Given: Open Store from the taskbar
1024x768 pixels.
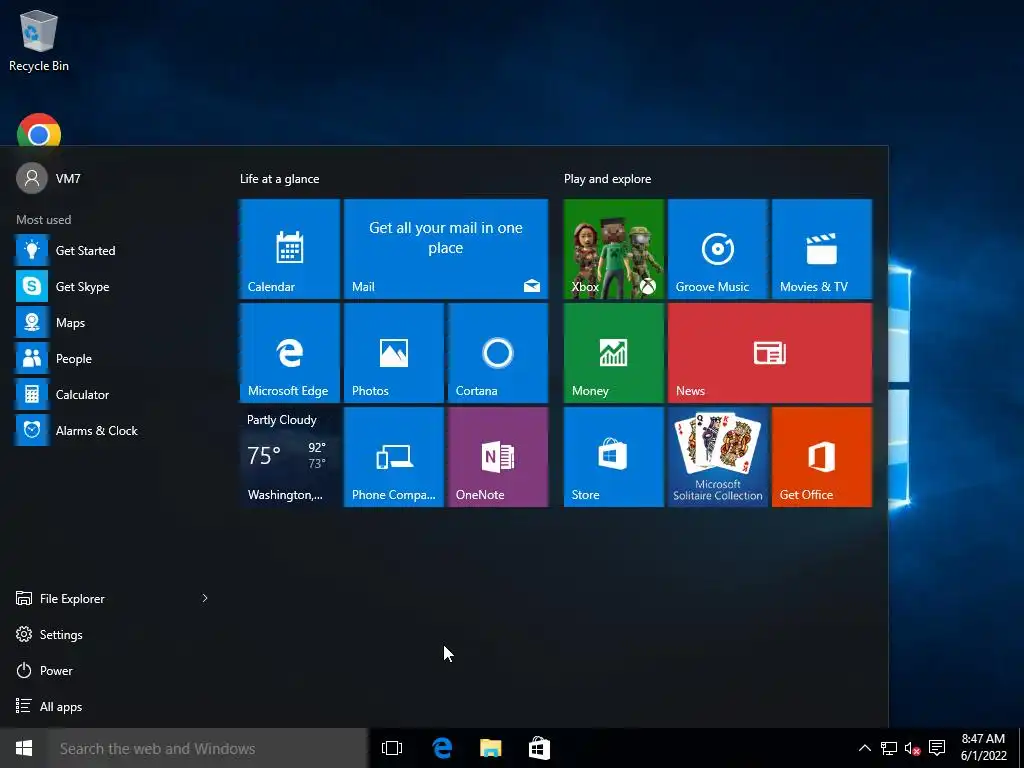Looking at the screenshot, I should pyautogui.click(x=539, y=748).
